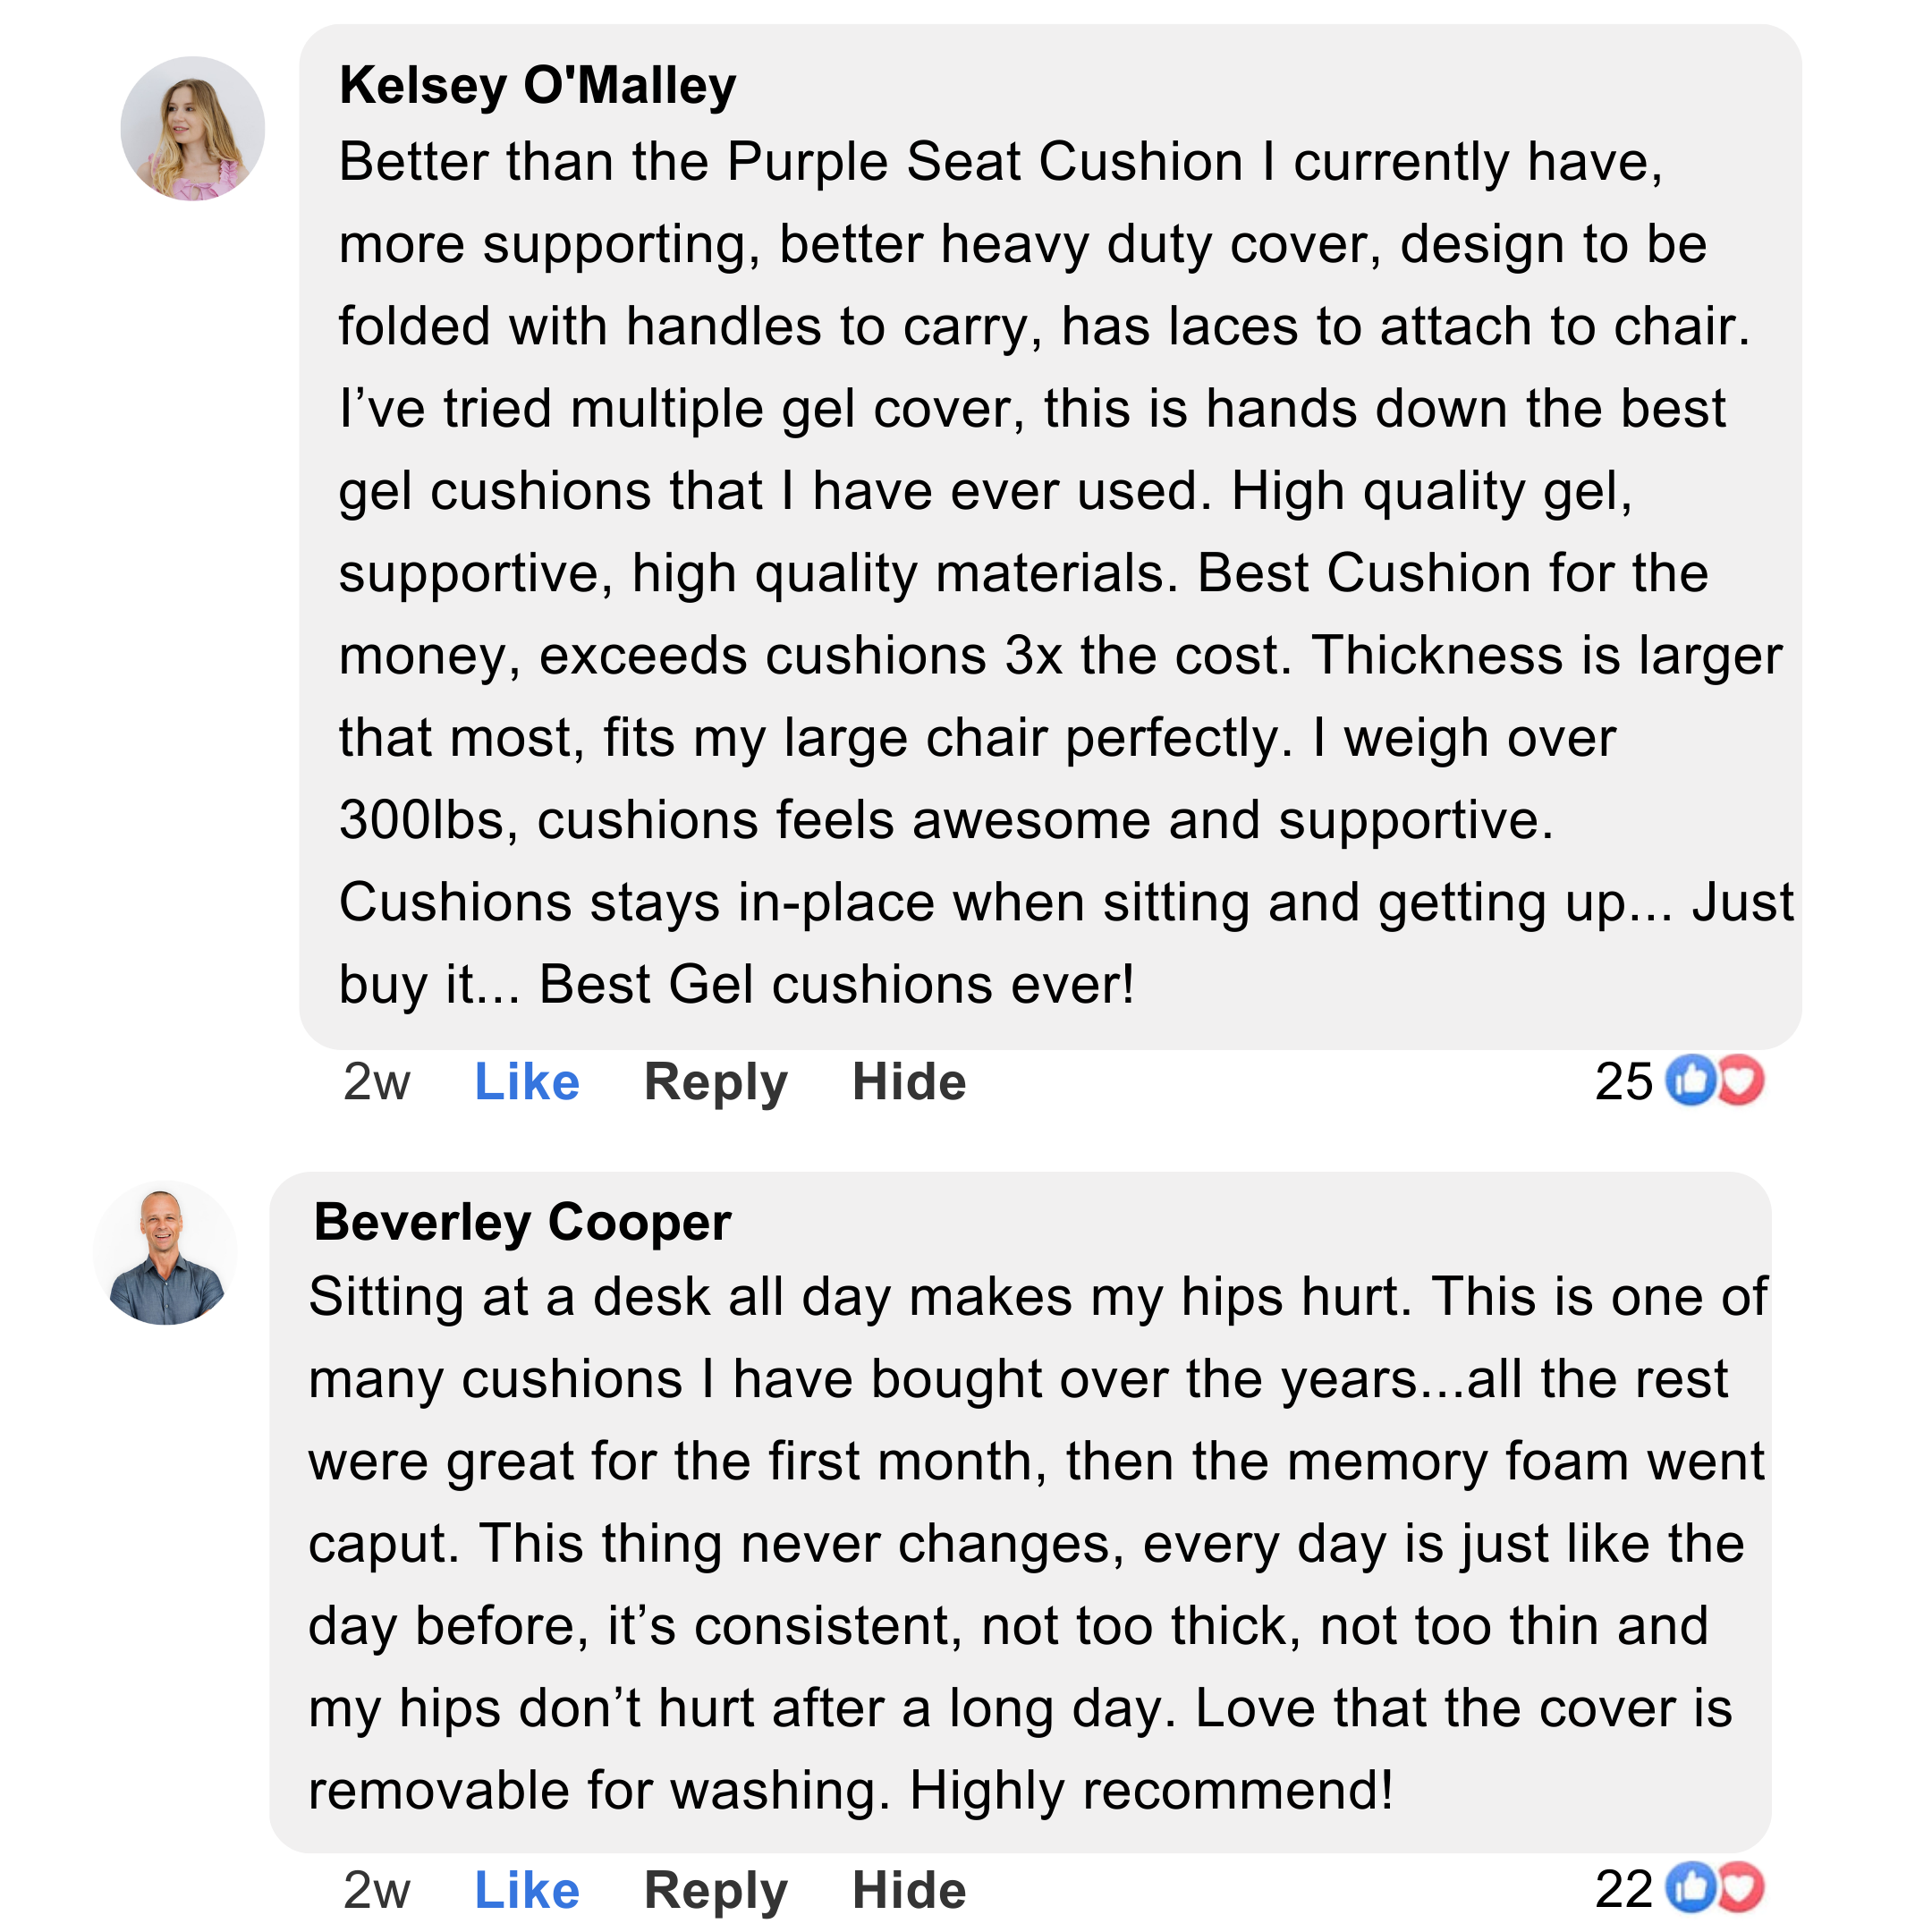The width and height of the screenshot is (1932, 1932).
Task: Reply to Beverley Cooper's comment
Action: tap(715, 1889)
